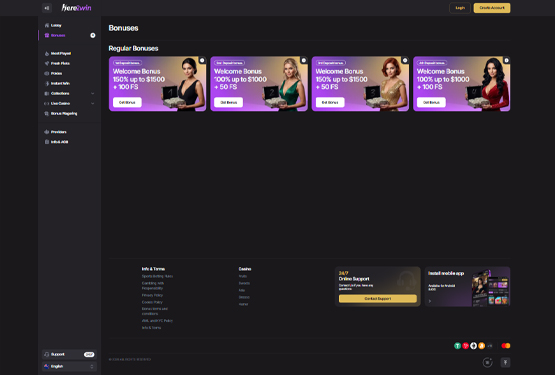
Task: Click the Create Account button
Action: [492, 8]
